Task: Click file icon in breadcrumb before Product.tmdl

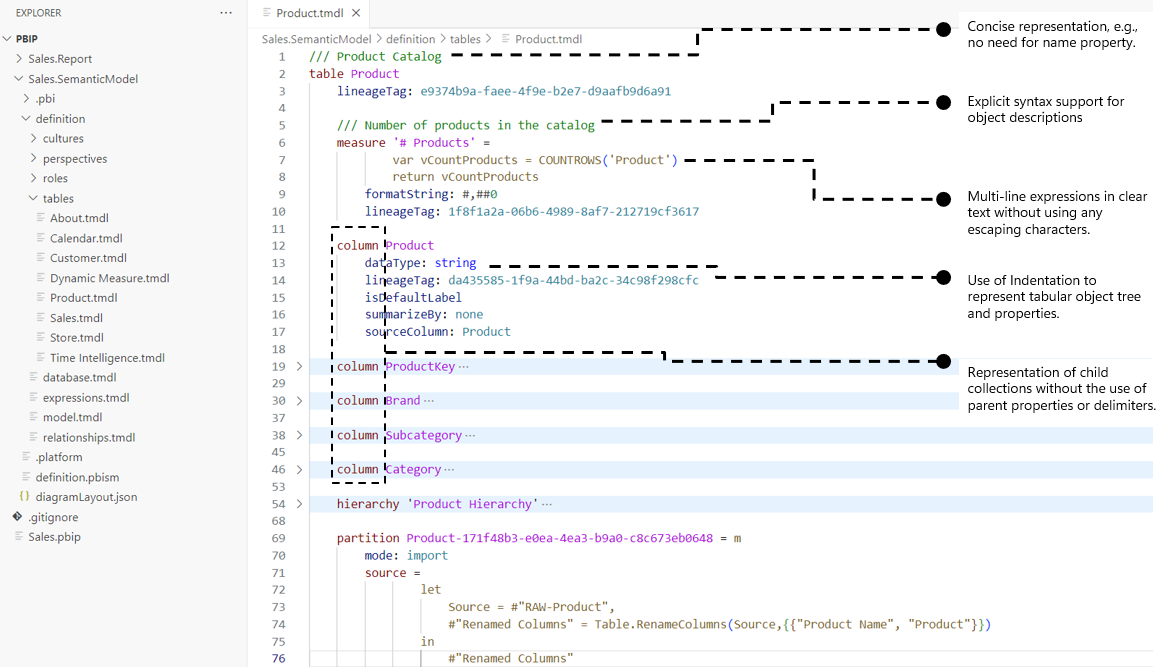Action: [x=505, y=39]
